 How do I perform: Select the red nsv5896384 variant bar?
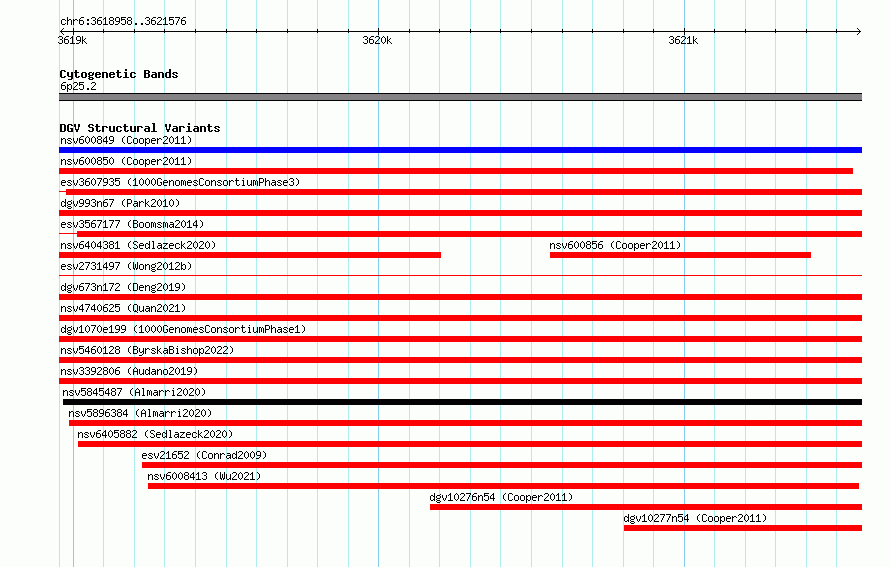(x=465, y=423)
